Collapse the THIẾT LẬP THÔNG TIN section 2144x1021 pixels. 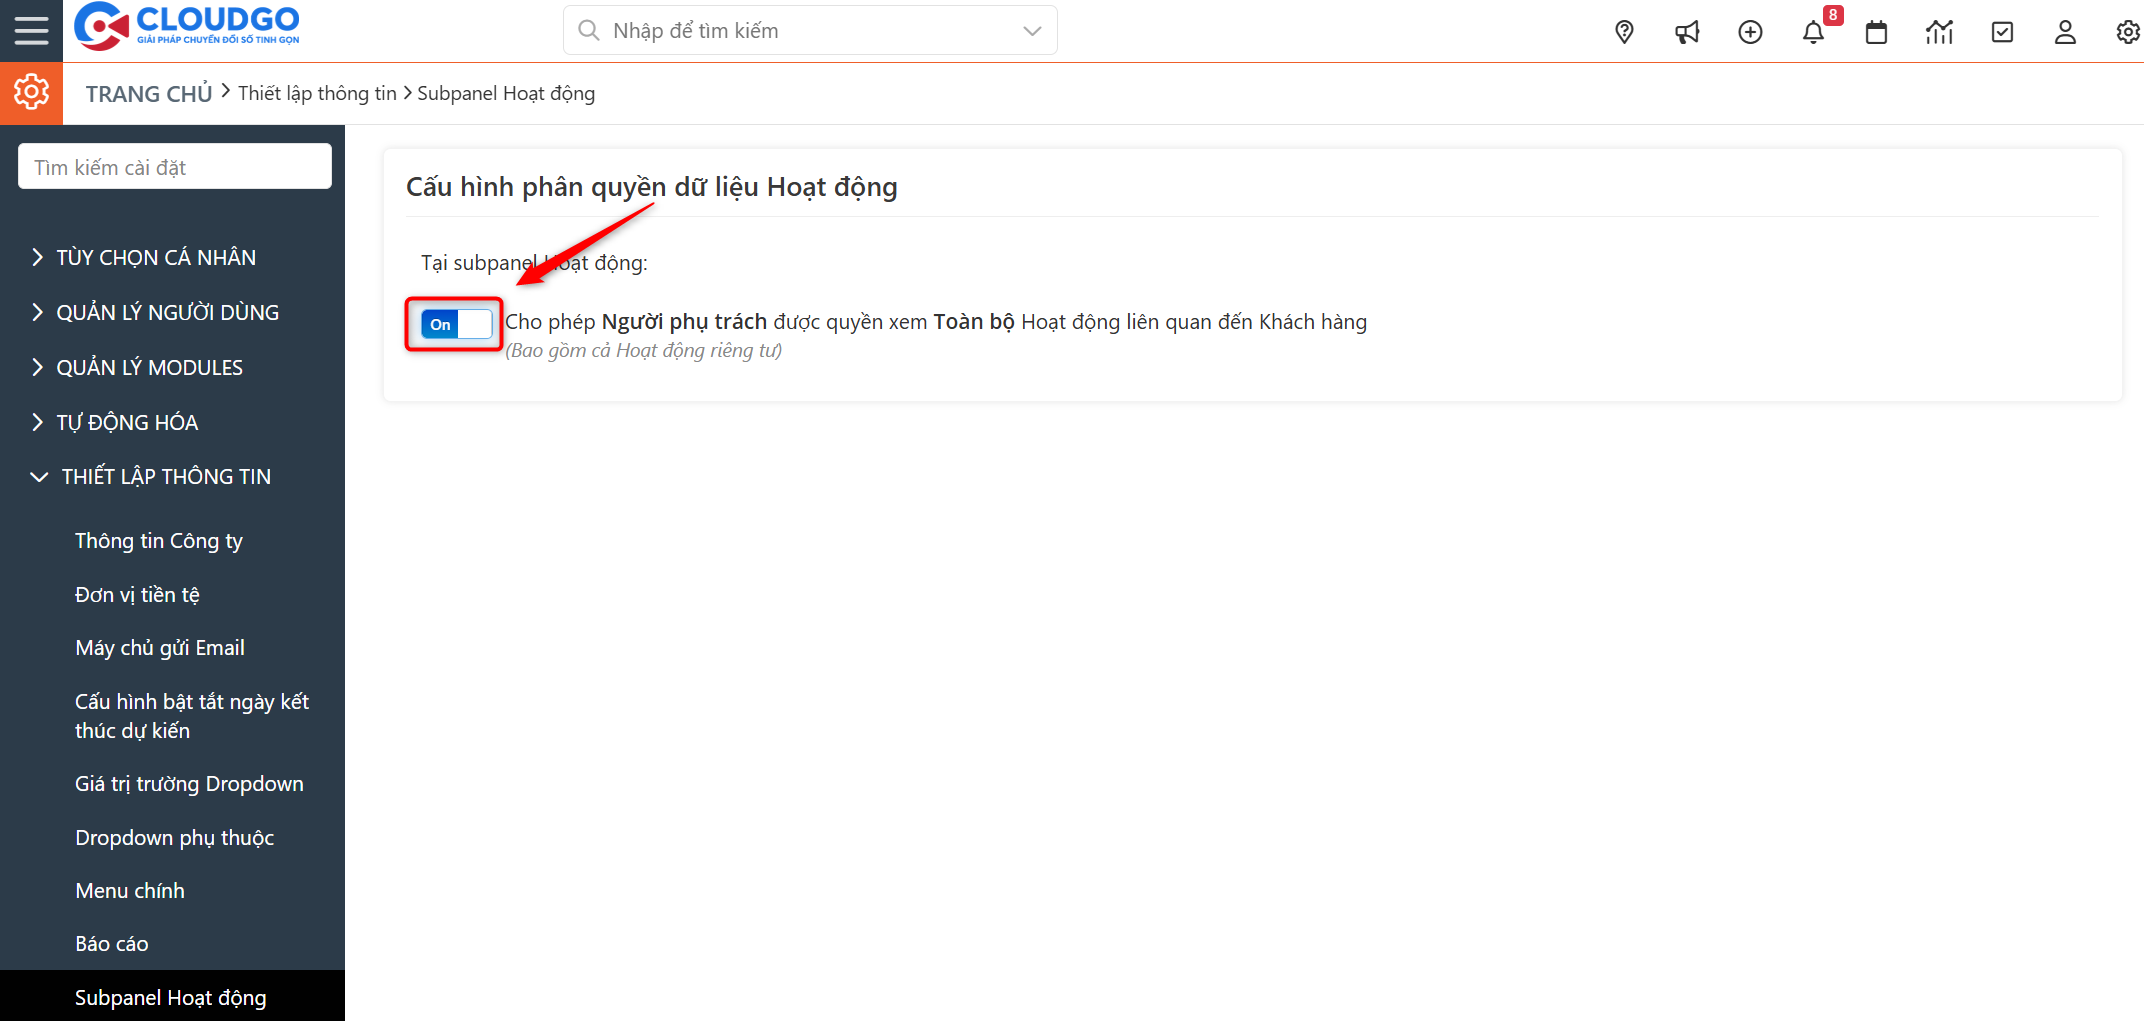[166, 476]
